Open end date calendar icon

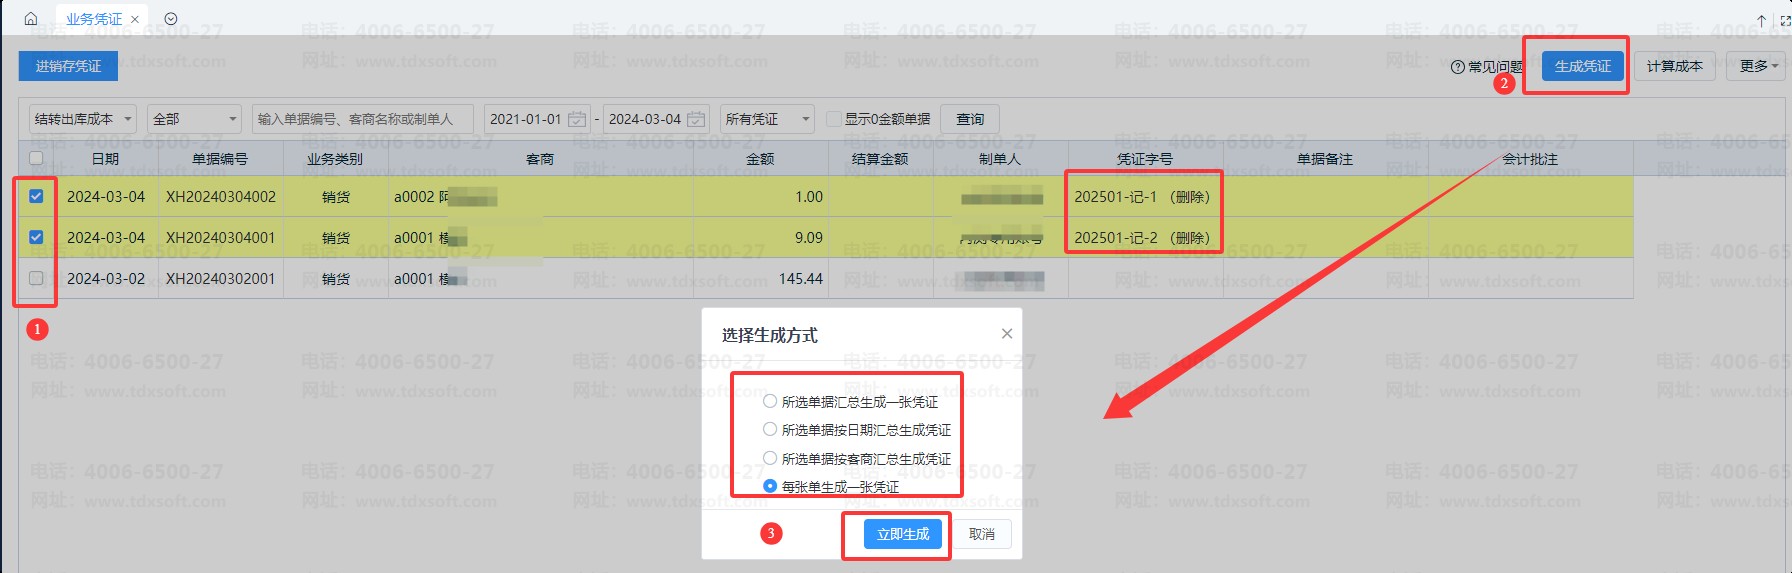tap(696, 119)
